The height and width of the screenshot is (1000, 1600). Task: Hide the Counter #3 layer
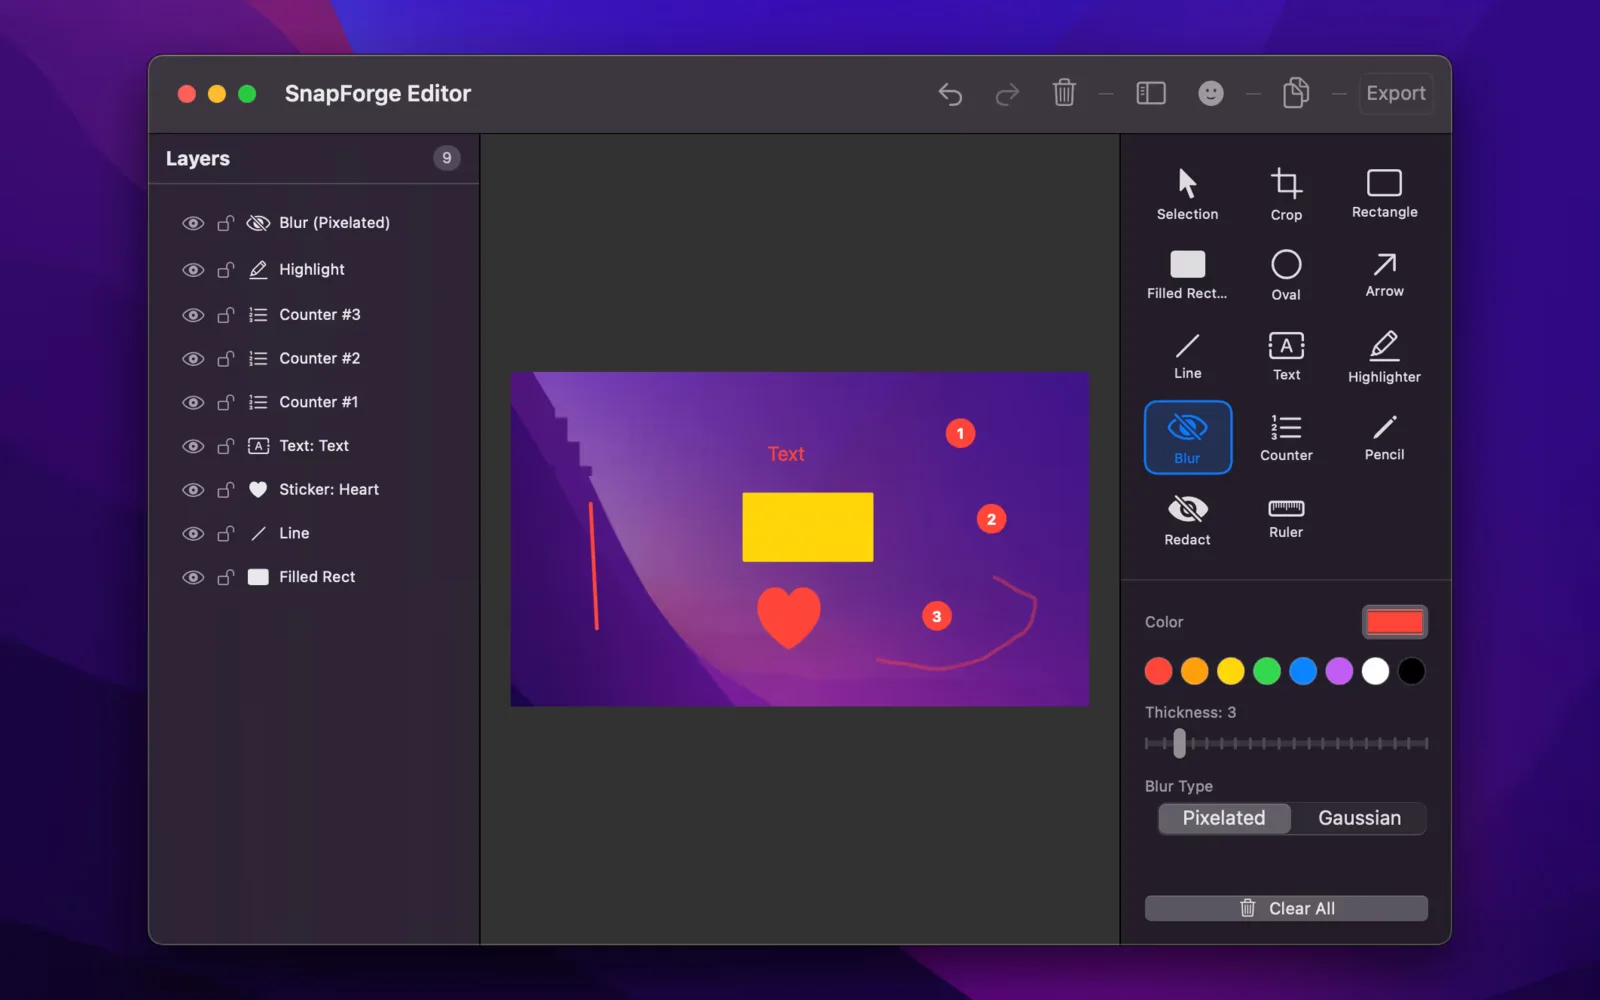click(193, 315)
